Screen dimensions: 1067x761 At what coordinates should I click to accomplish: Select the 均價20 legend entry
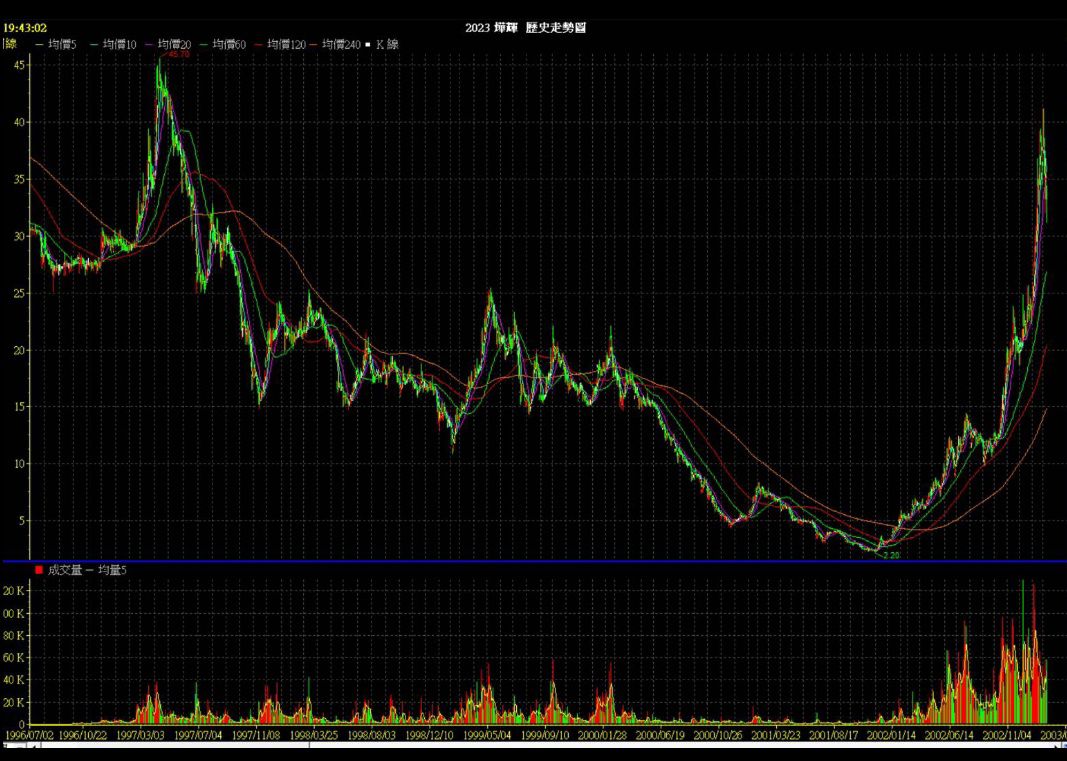(x=175, y=44)
